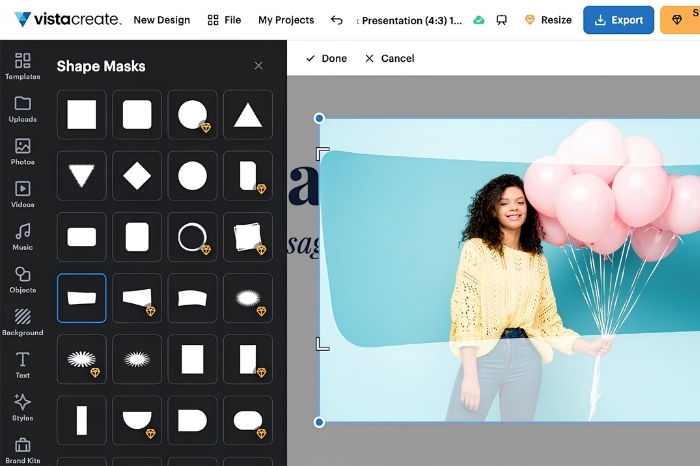This screenshot has height=466, width=700.
Task: Open the Videos sidebar panel
Action: pos(22,194)
